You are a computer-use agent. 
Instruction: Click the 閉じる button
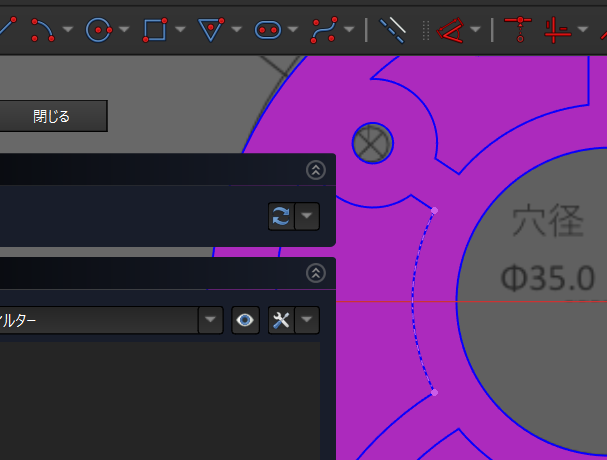[x=53, y=116]
